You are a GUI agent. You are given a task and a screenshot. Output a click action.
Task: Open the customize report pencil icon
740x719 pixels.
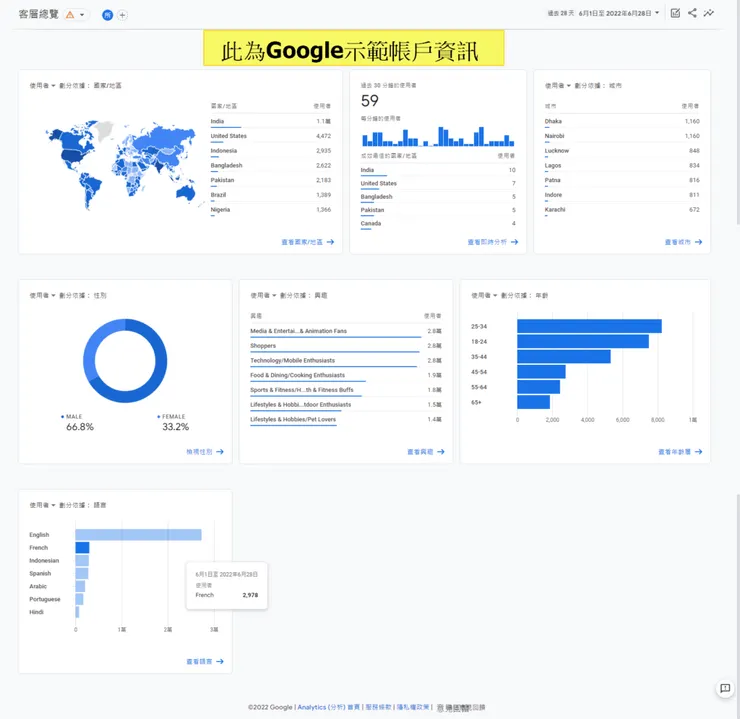point(675,13)
